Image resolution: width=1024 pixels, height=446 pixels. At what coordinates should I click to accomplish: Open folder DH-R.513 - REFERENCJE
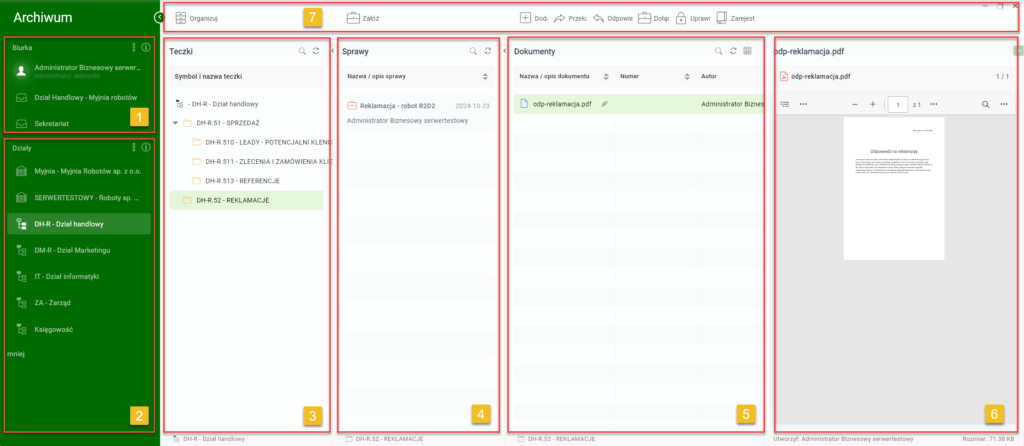pos(236,180)
